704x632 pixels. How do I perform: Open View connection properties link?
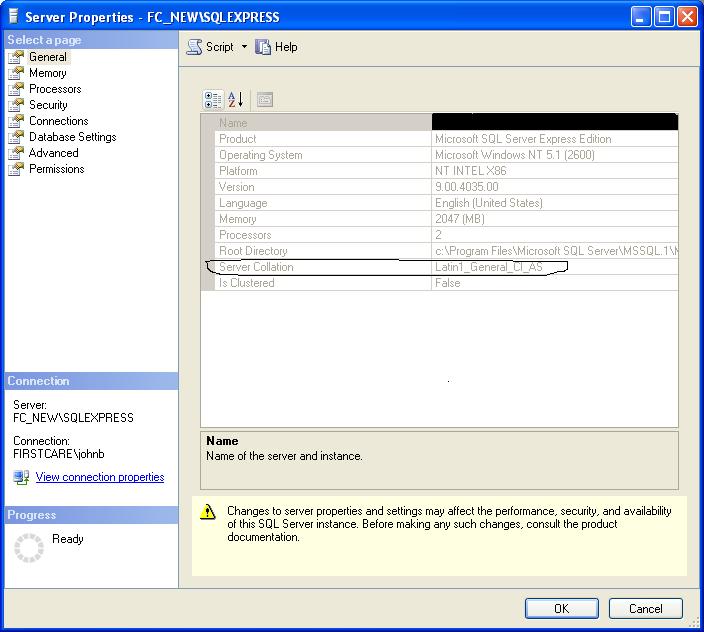[x=100, y=477]
